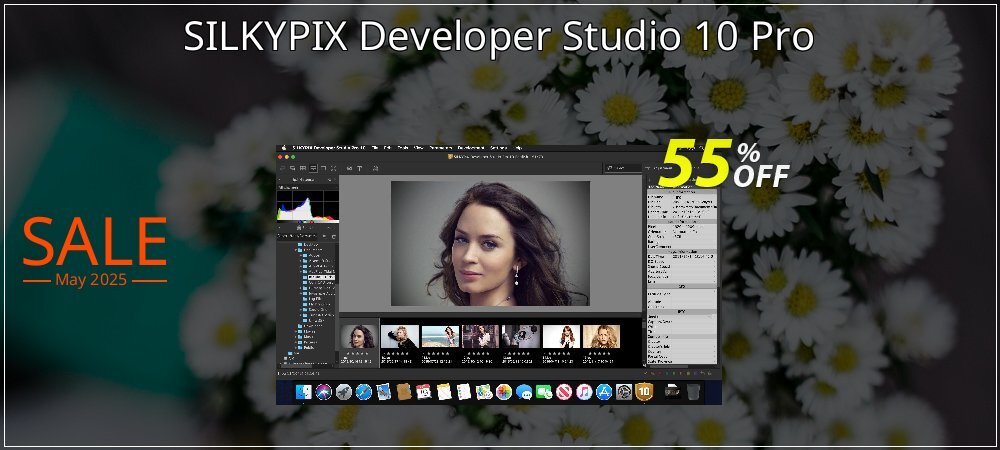This screenshot has height=450, width=1000.
Task: Open the Photos pinwheel icon in Dock
Action: [x=504, y=391]
